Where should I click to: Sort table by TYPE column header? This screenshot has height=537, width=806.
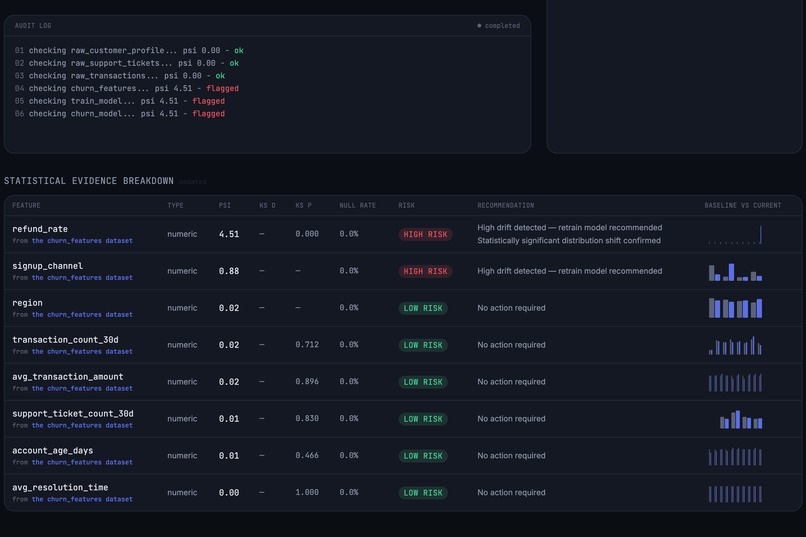[175, 206]
